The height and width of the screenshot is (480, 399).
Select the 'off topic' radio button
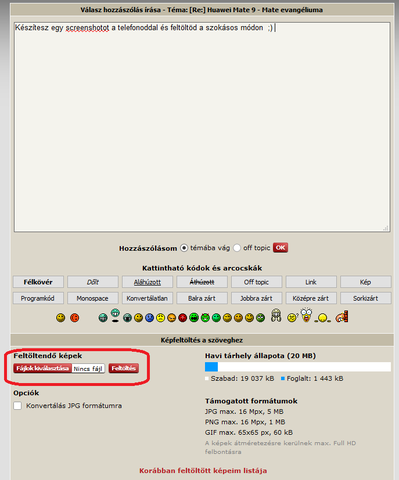point(237,248)
